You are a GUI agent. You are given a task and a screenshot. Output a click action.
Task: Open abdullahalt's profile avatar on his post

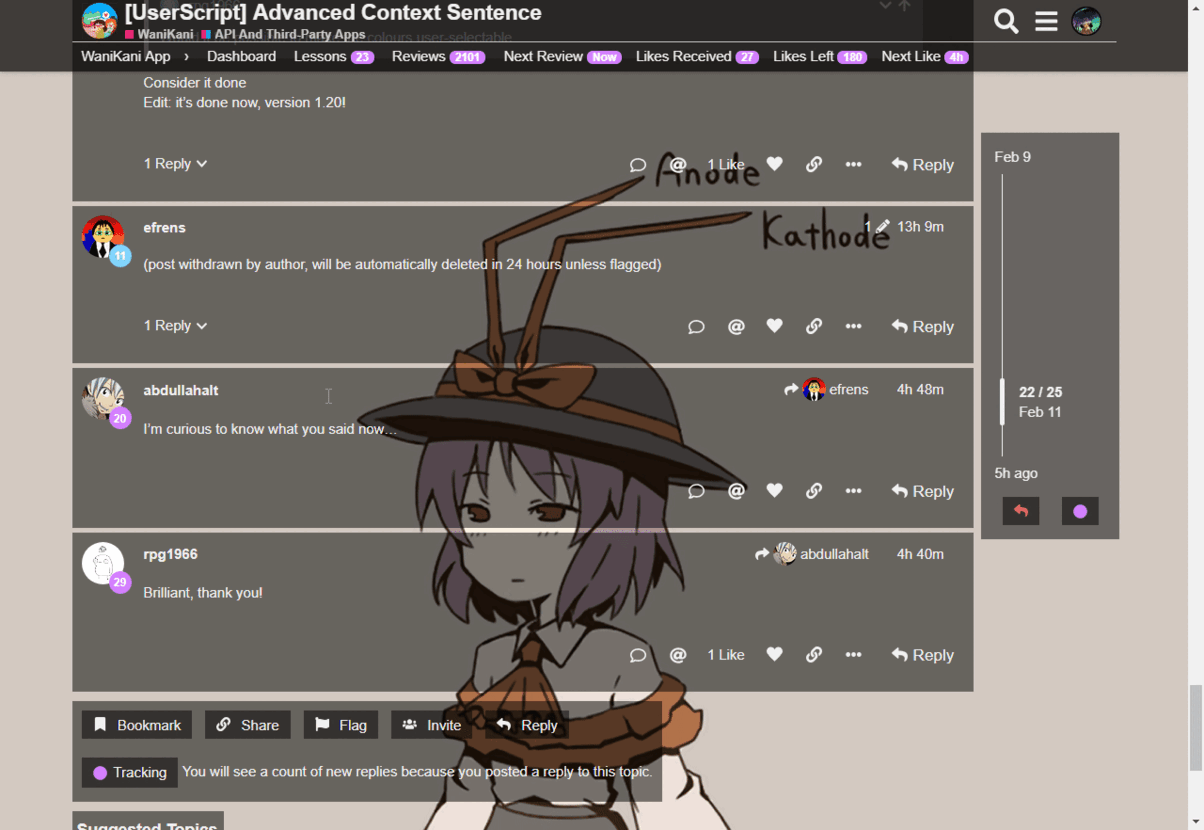point(103,399)
